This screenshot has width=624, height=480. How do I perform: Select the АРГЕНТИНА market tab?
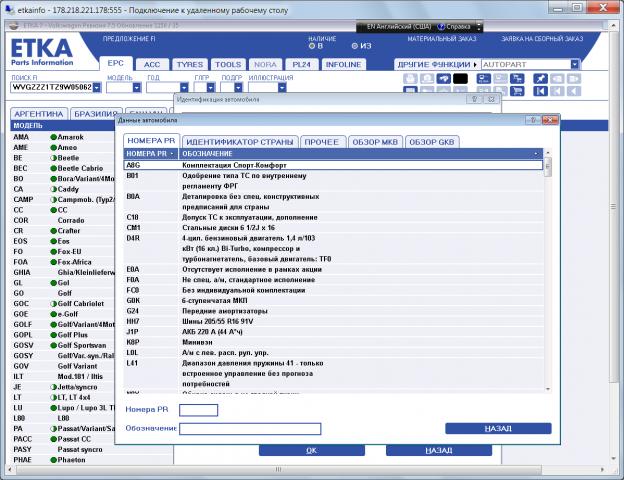click(x=39, y=114)
